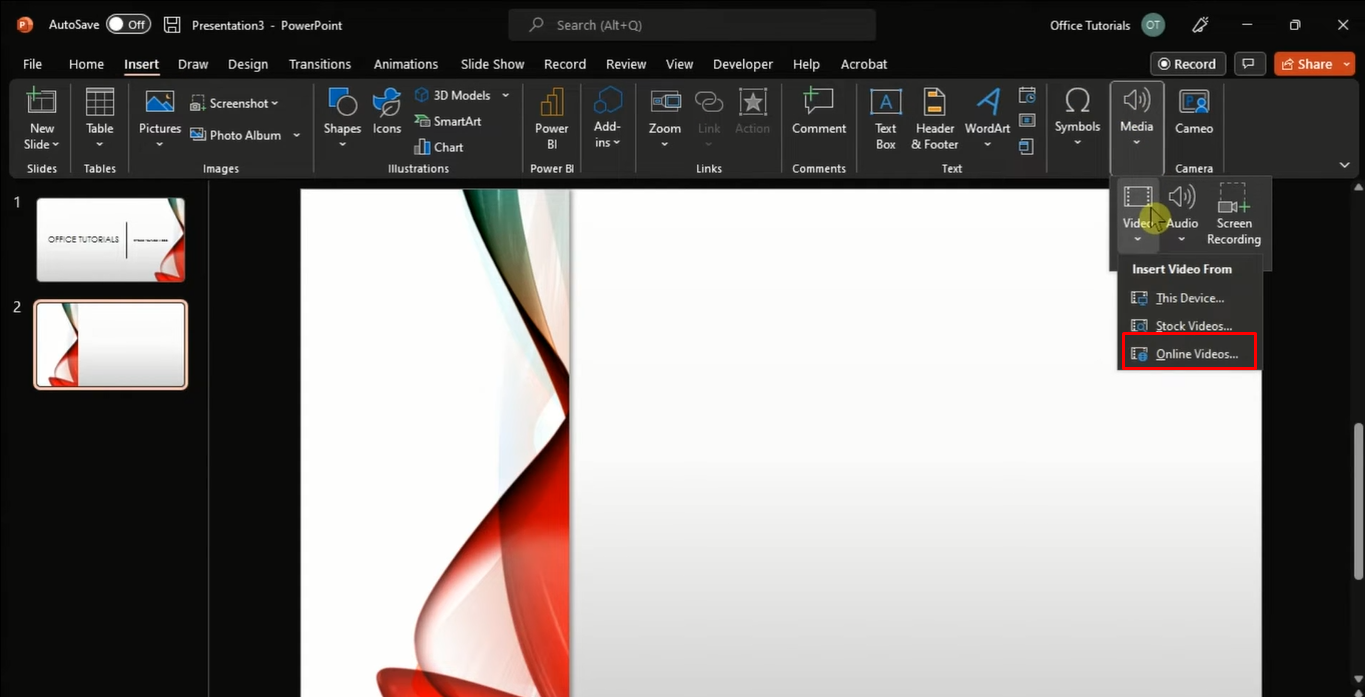
Task: Switch to the Animations tab
Action: tap(405, 63)
